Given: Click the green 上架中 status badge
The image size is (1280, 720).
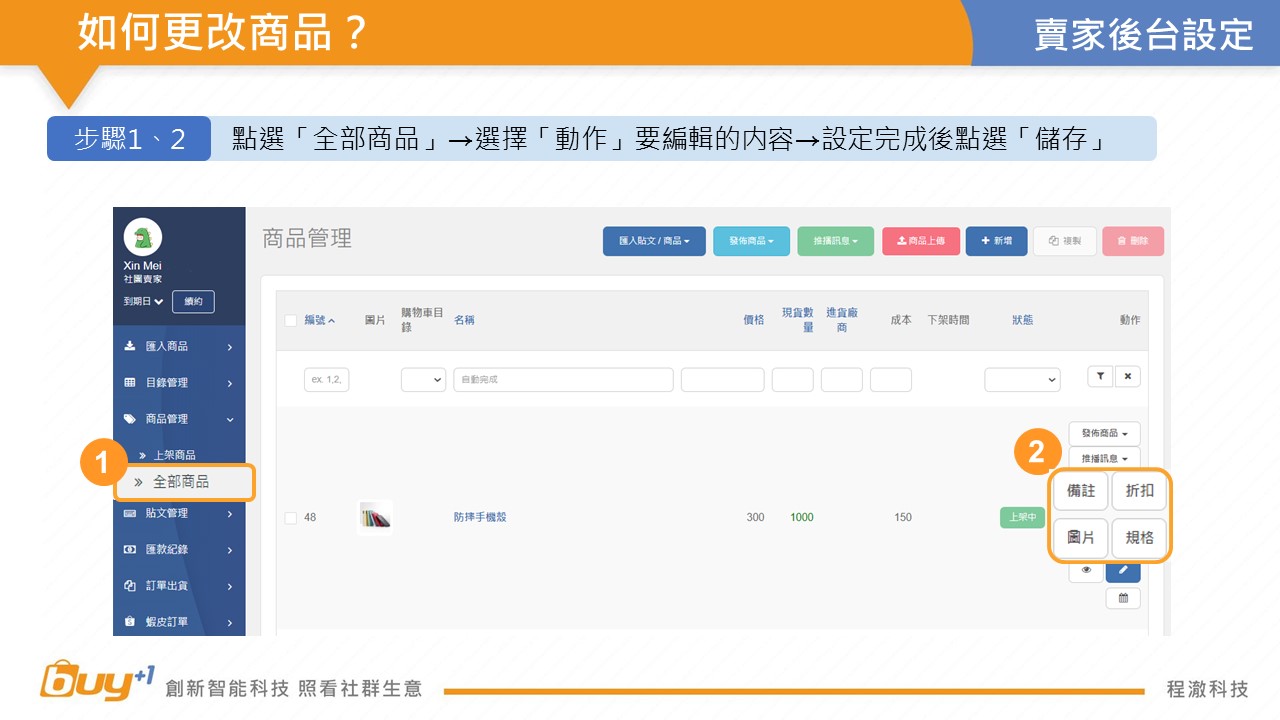Looking at the screenshot, I should [1021, 518].
